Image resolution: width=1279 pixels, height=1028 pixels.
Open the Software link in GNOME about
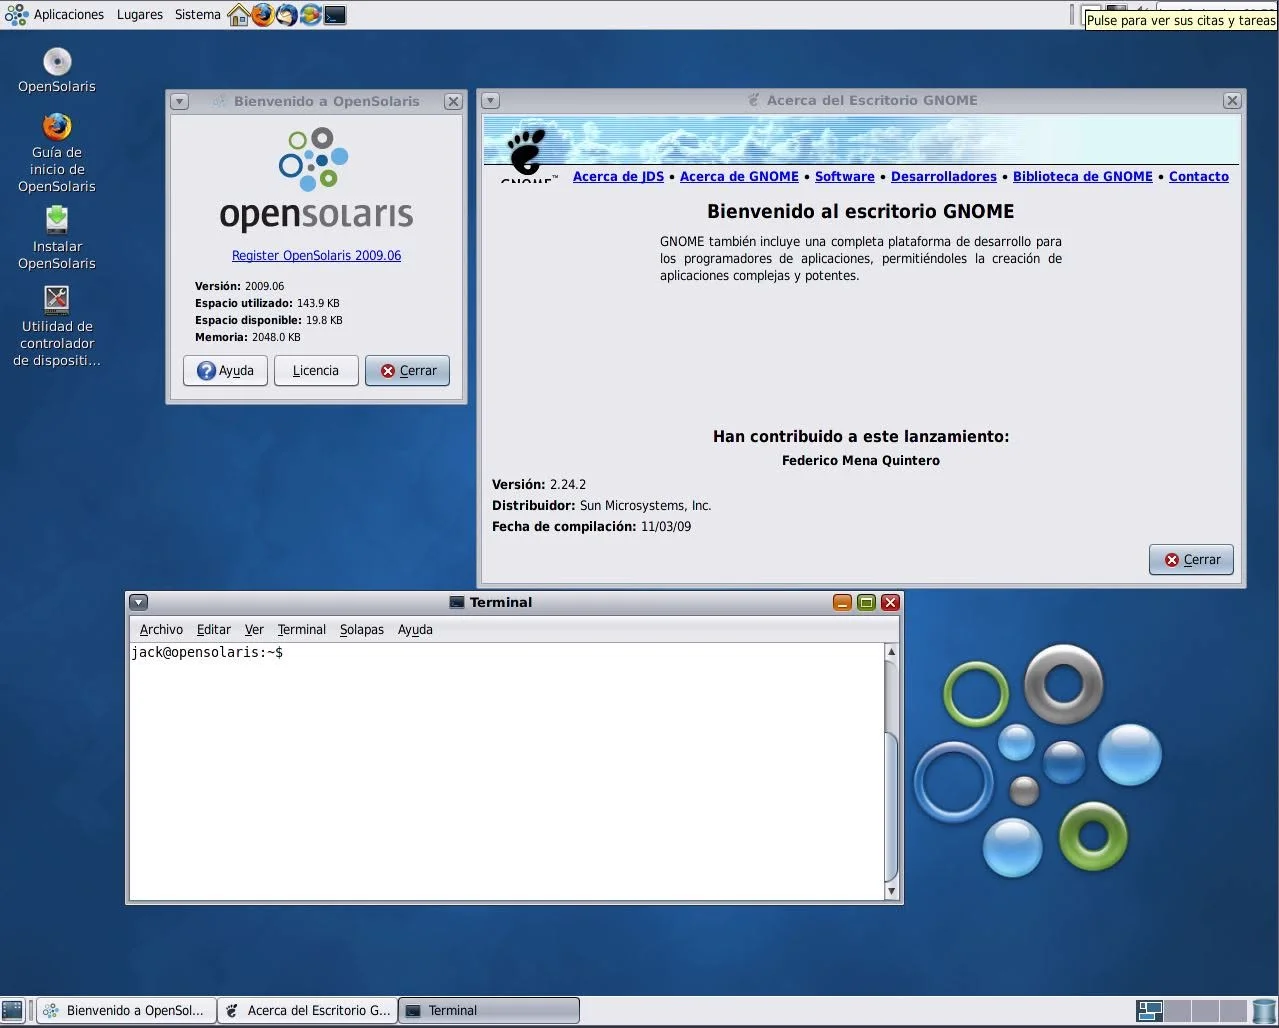coord(845,176)
